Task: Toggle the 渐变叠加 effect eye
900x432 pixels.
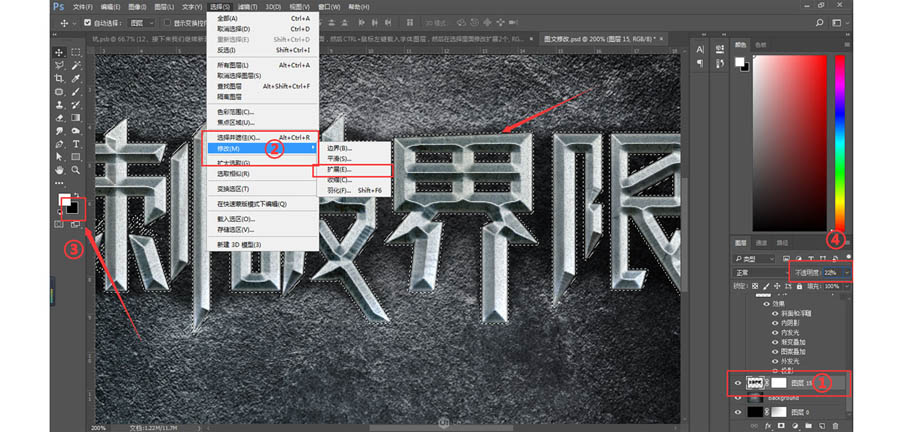Action: (x=776, y=342)
